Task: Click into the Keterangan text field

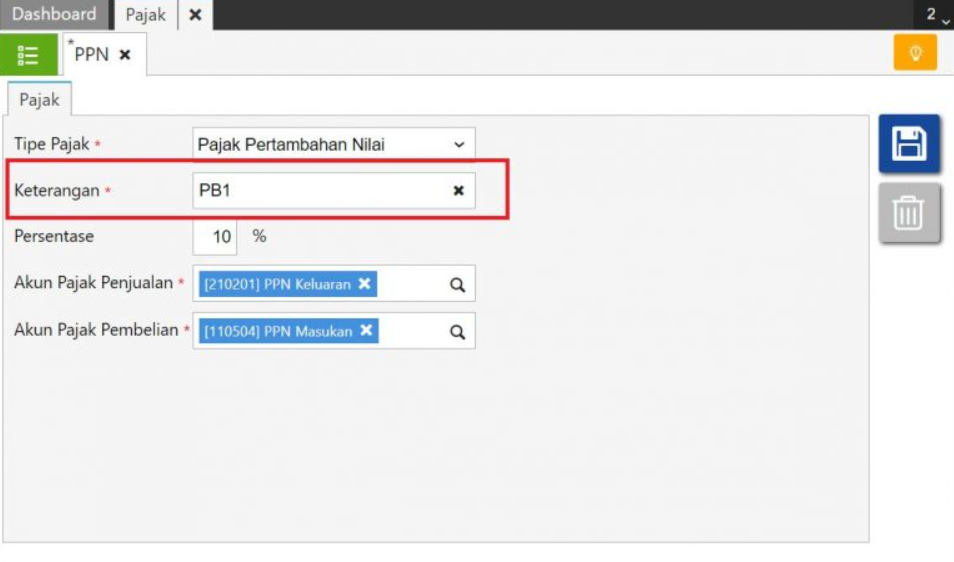Action: tap(320, 190)
